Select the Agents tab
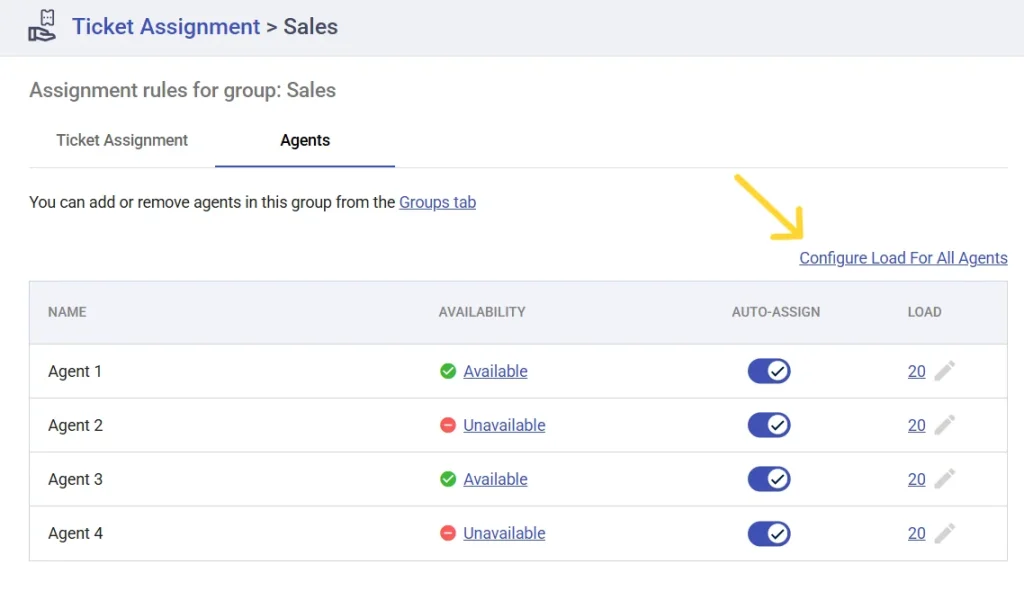This screenshot has height=591, width=1024. click(305, 140)
